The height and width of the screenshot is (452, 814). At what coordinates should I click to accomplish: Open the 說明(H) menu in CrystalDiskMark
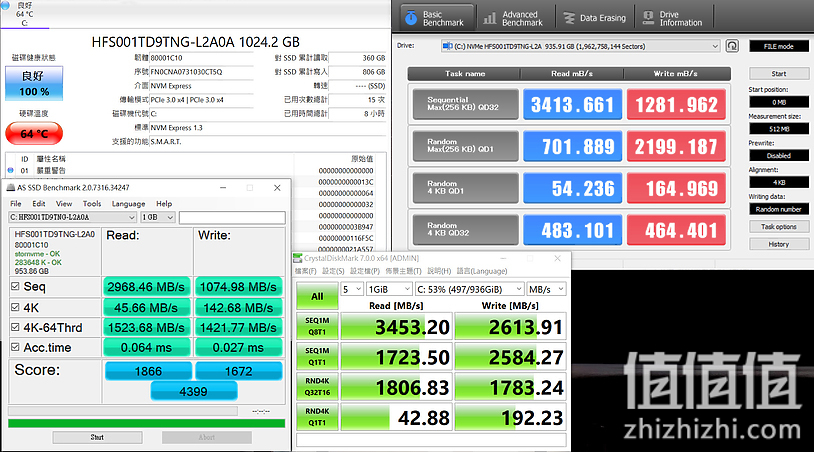pyautogui.click(x=439, y=271)
